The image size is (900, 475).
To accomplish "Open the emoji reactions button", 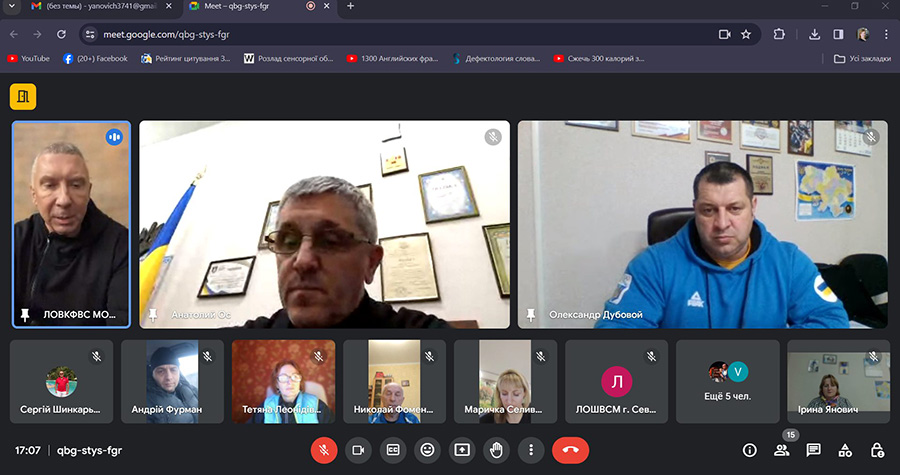I will (427, 450).
